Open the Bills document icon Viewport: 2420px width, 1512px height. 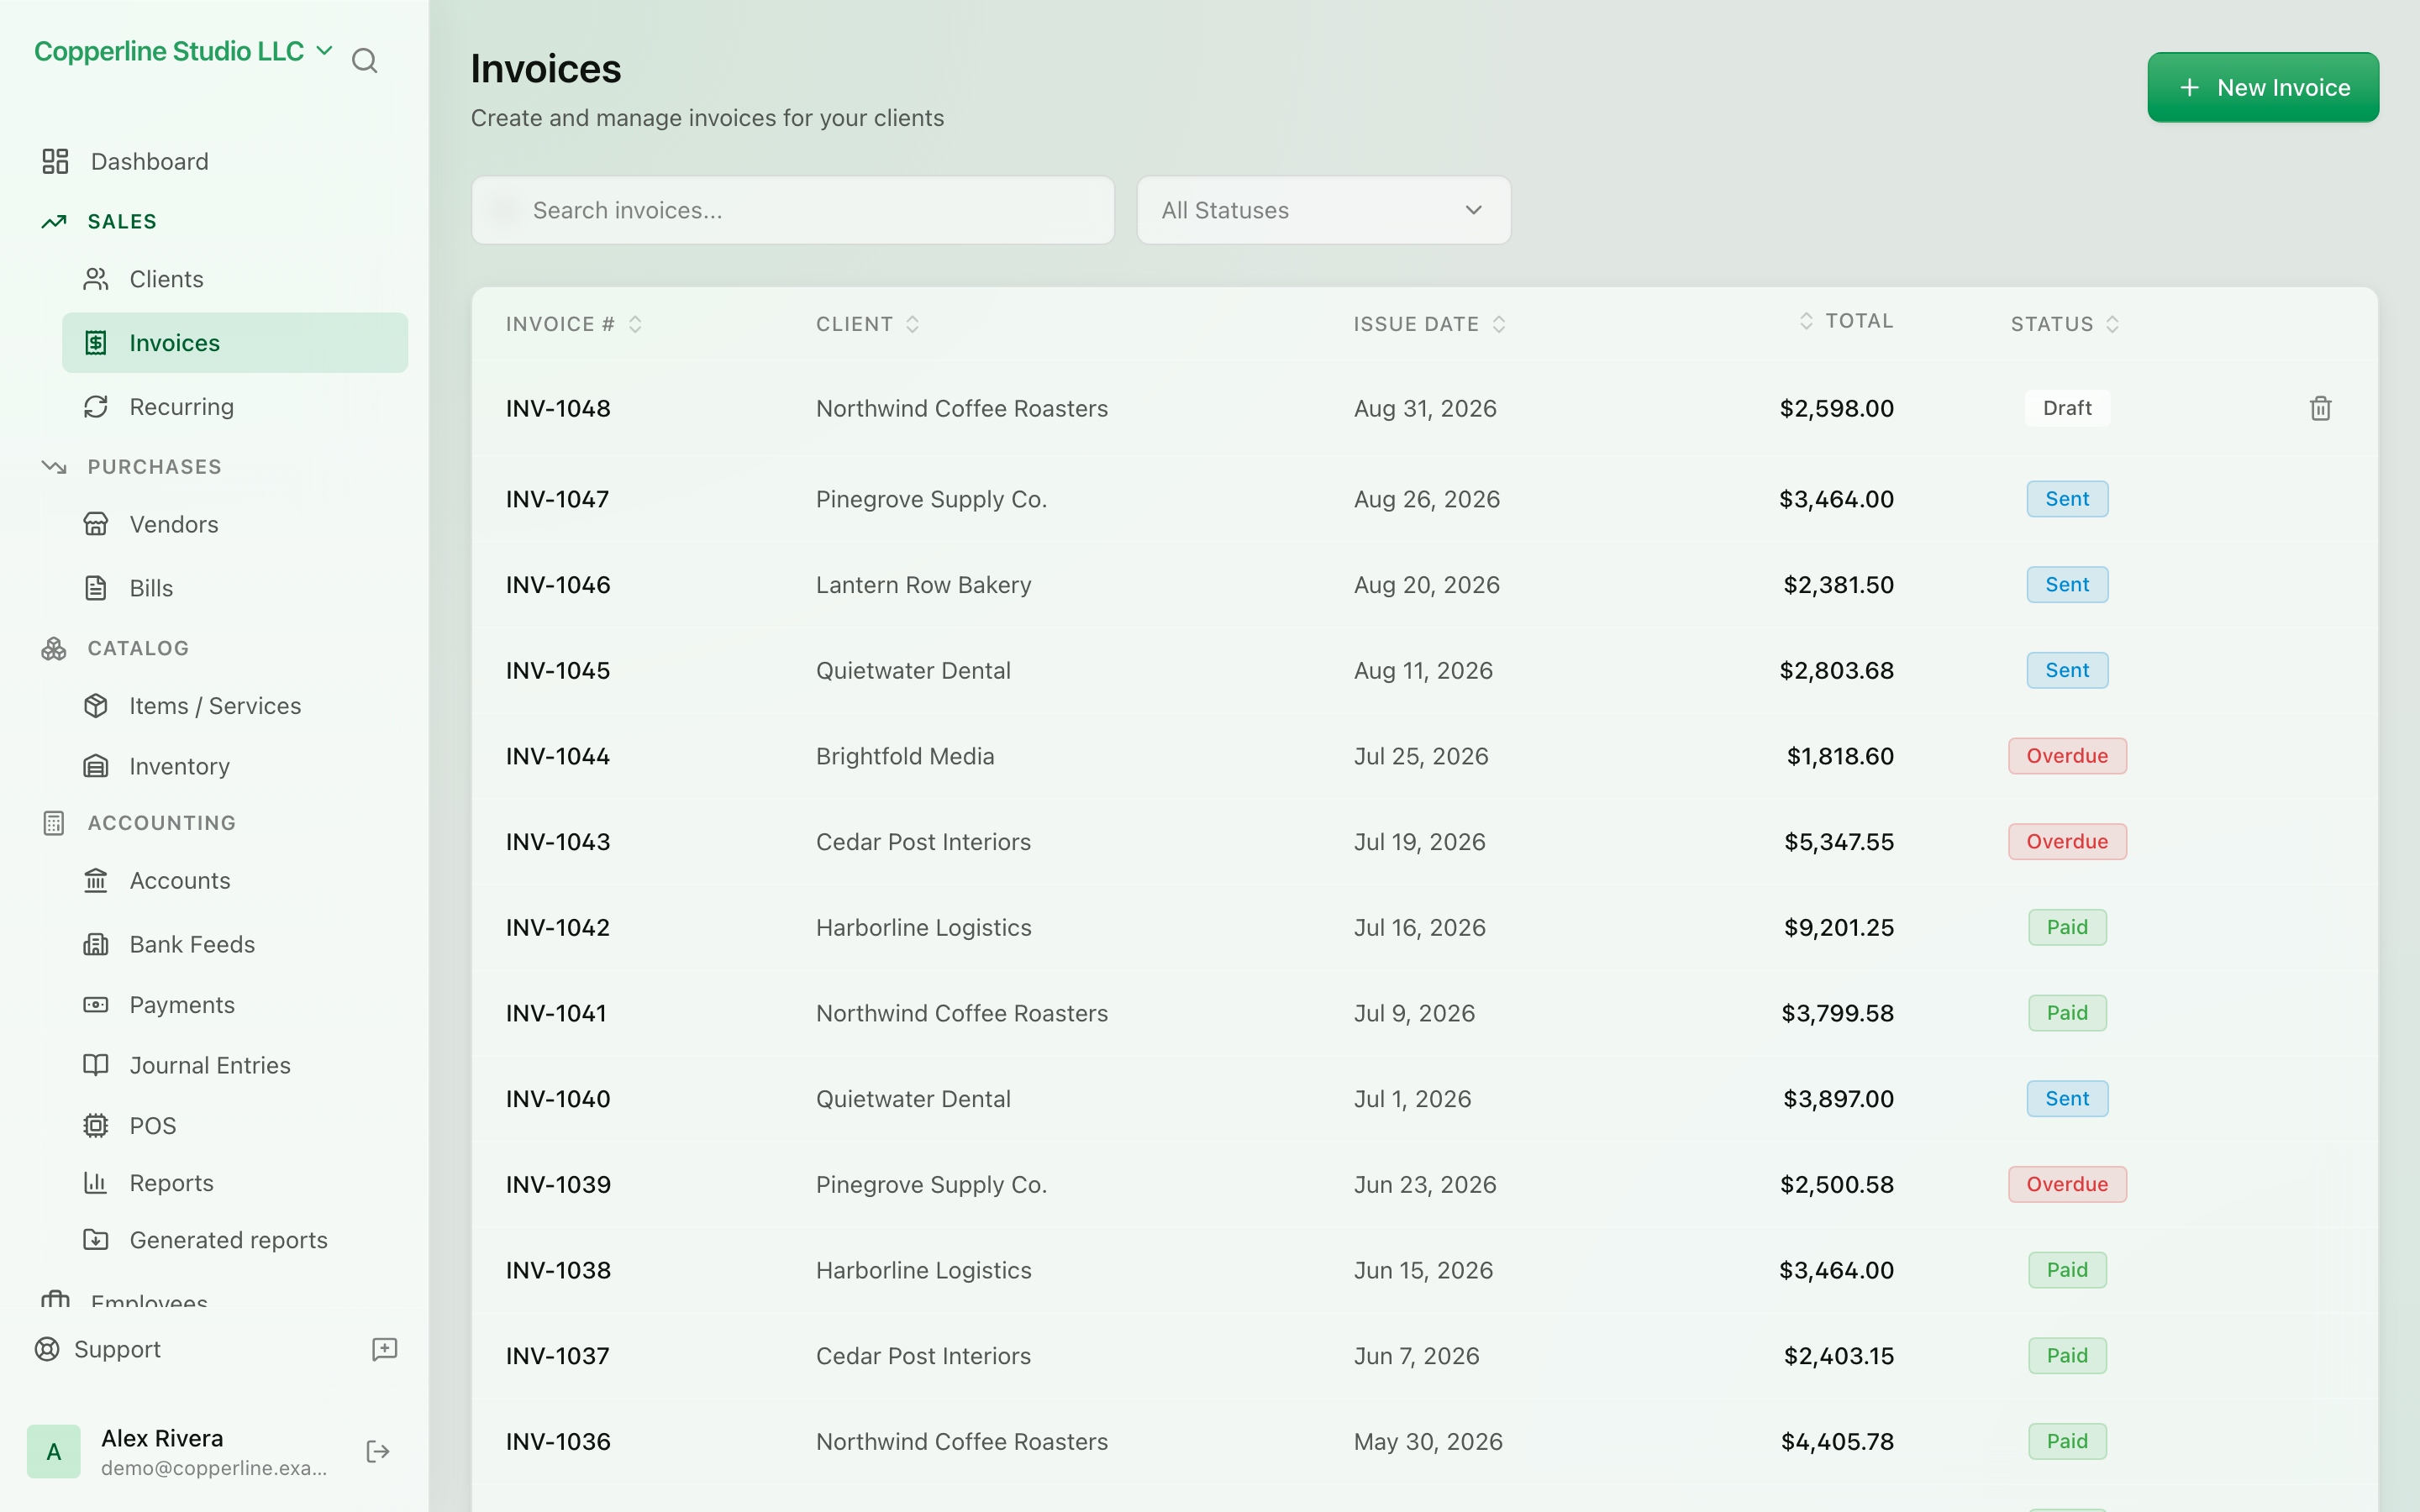coord(96,588)
